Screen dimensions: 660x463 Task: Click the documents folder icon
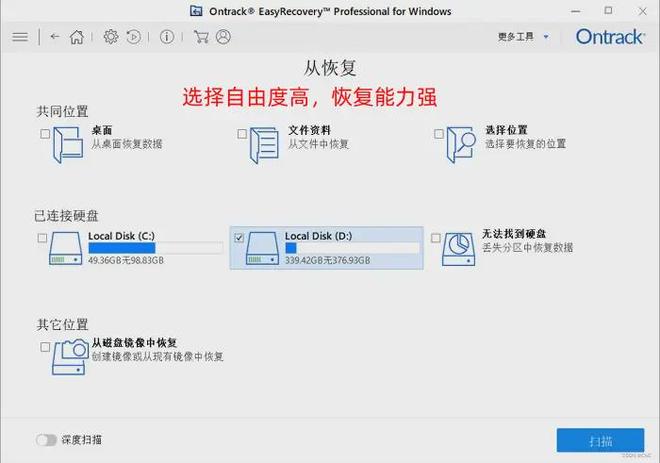coord(264,145)
